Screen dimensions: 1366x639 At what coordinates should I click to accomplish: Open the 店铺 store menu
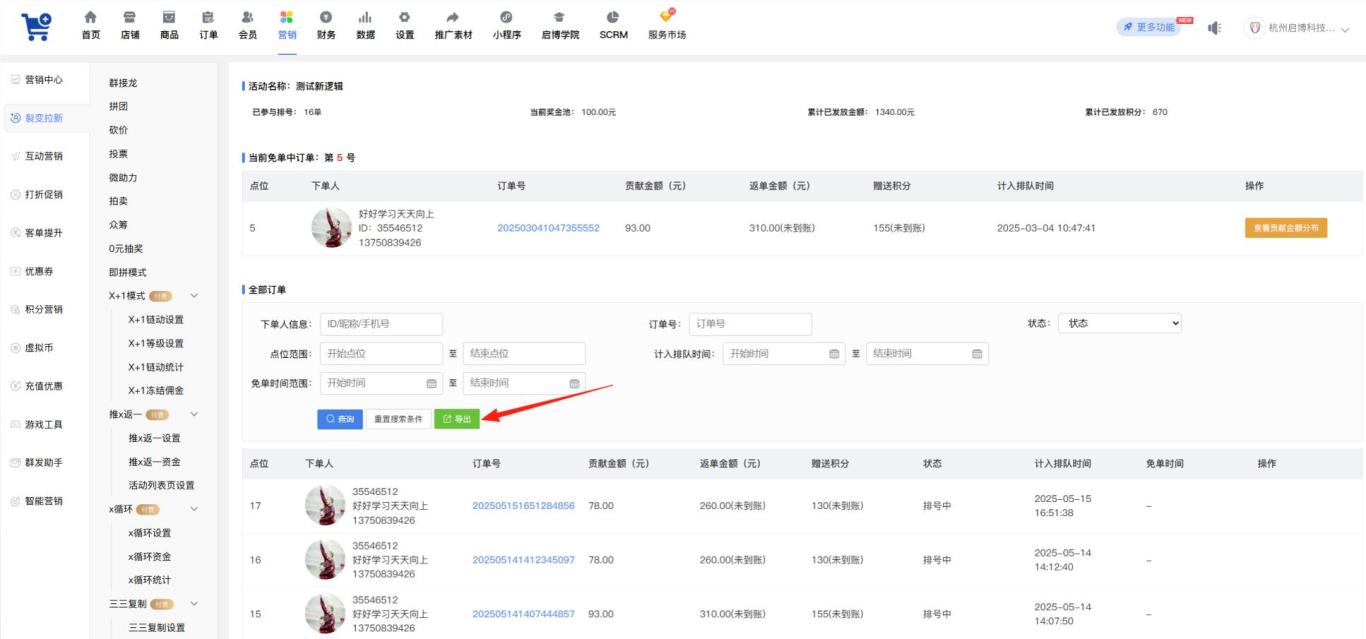[x=130, y=26]
